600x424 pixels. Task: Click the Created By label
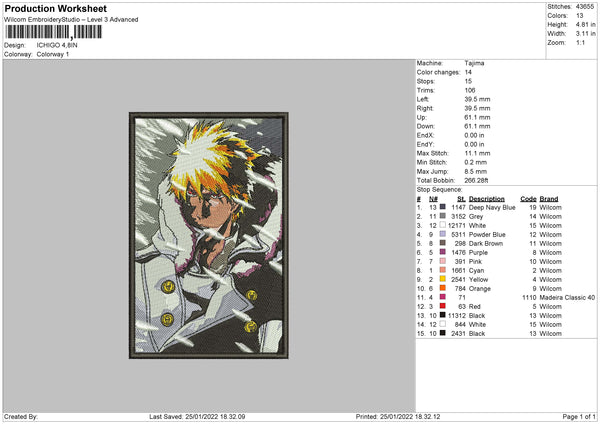coord(21,416)
